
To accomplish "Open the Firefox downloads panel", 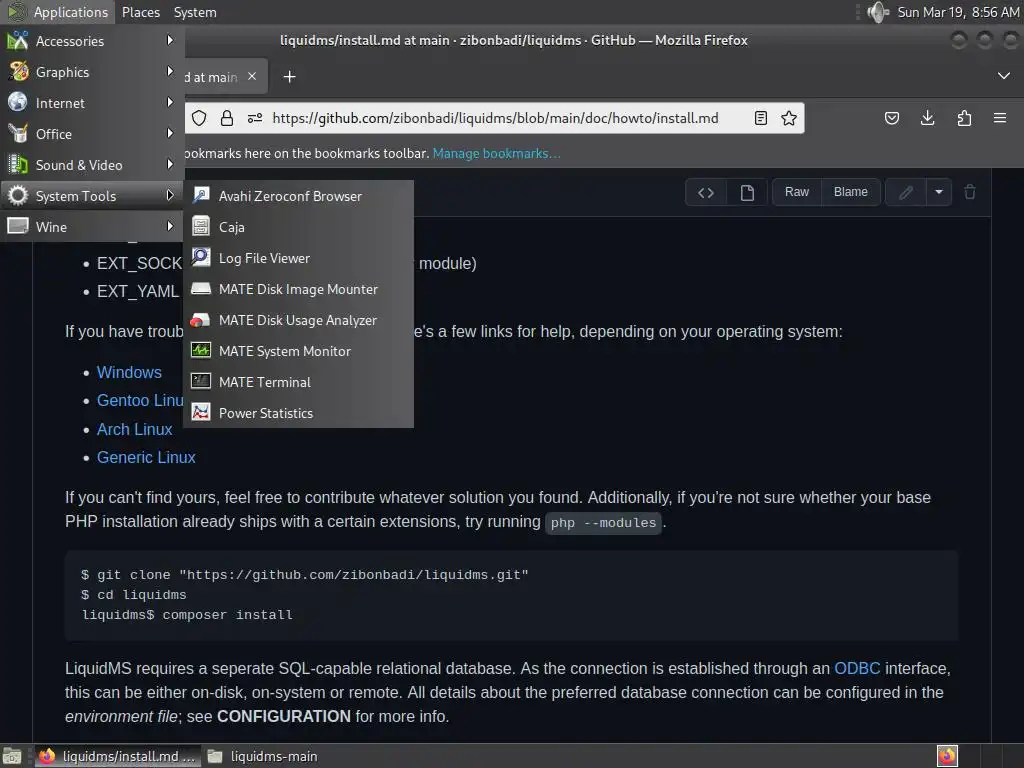I will click(927, 118).
